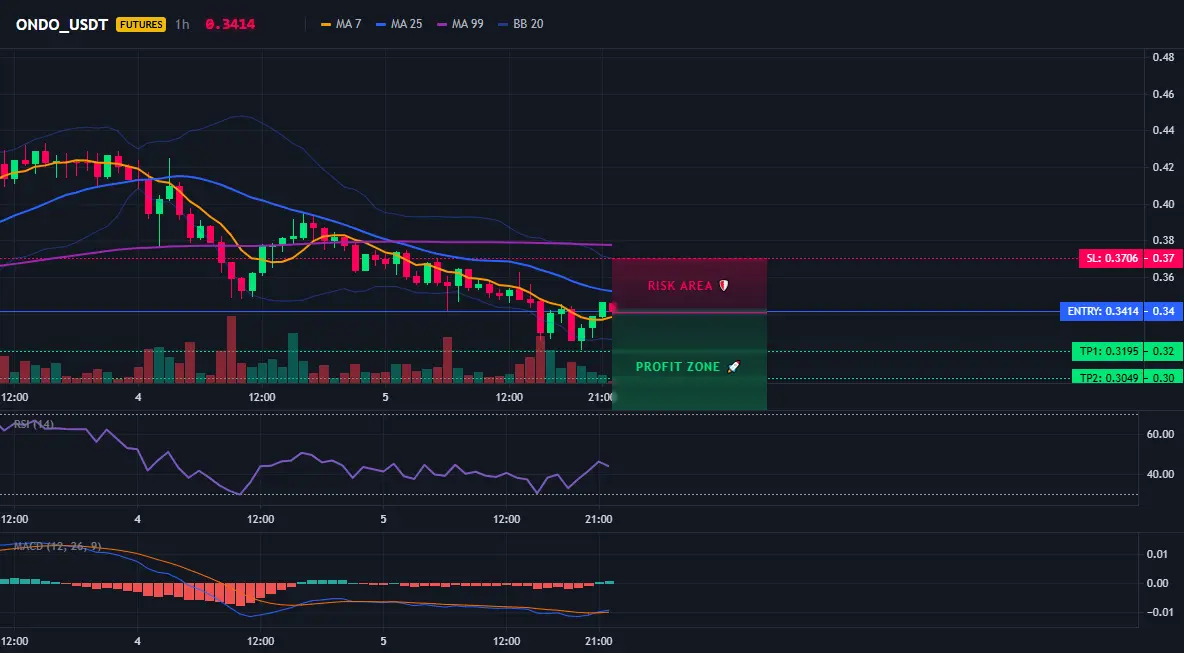Toggle the MA 7 legend entry

341,24
